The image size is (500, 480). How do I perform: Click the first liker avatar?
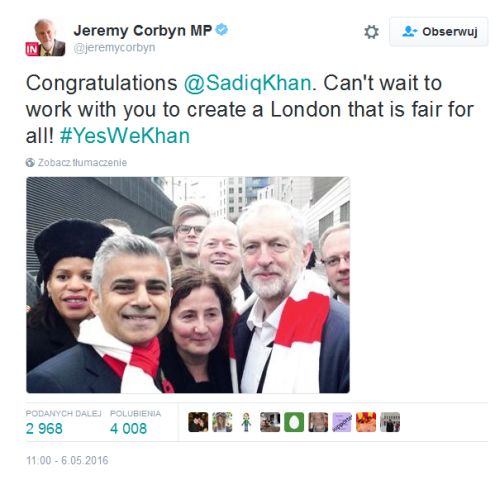click(198, 422)
